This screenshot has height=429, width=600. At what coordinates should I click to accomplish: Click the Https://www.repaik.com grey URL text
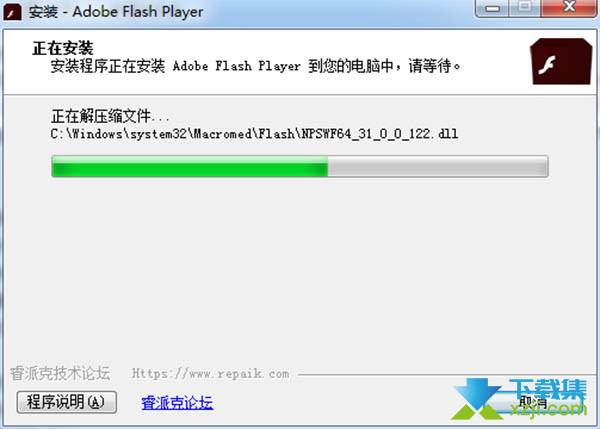[x=210, y=373]
